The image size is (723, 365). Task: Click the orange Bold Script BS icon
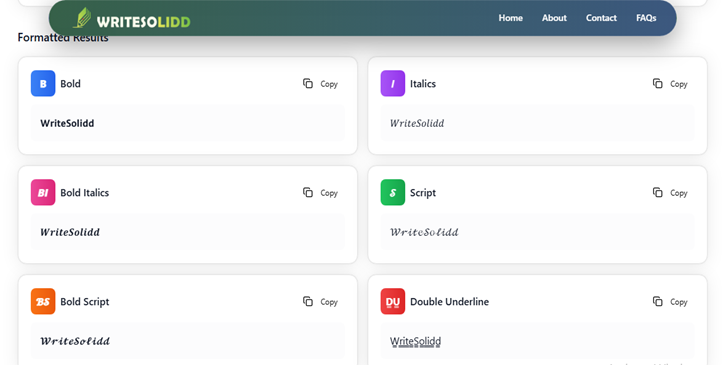(x=43, y=301)
